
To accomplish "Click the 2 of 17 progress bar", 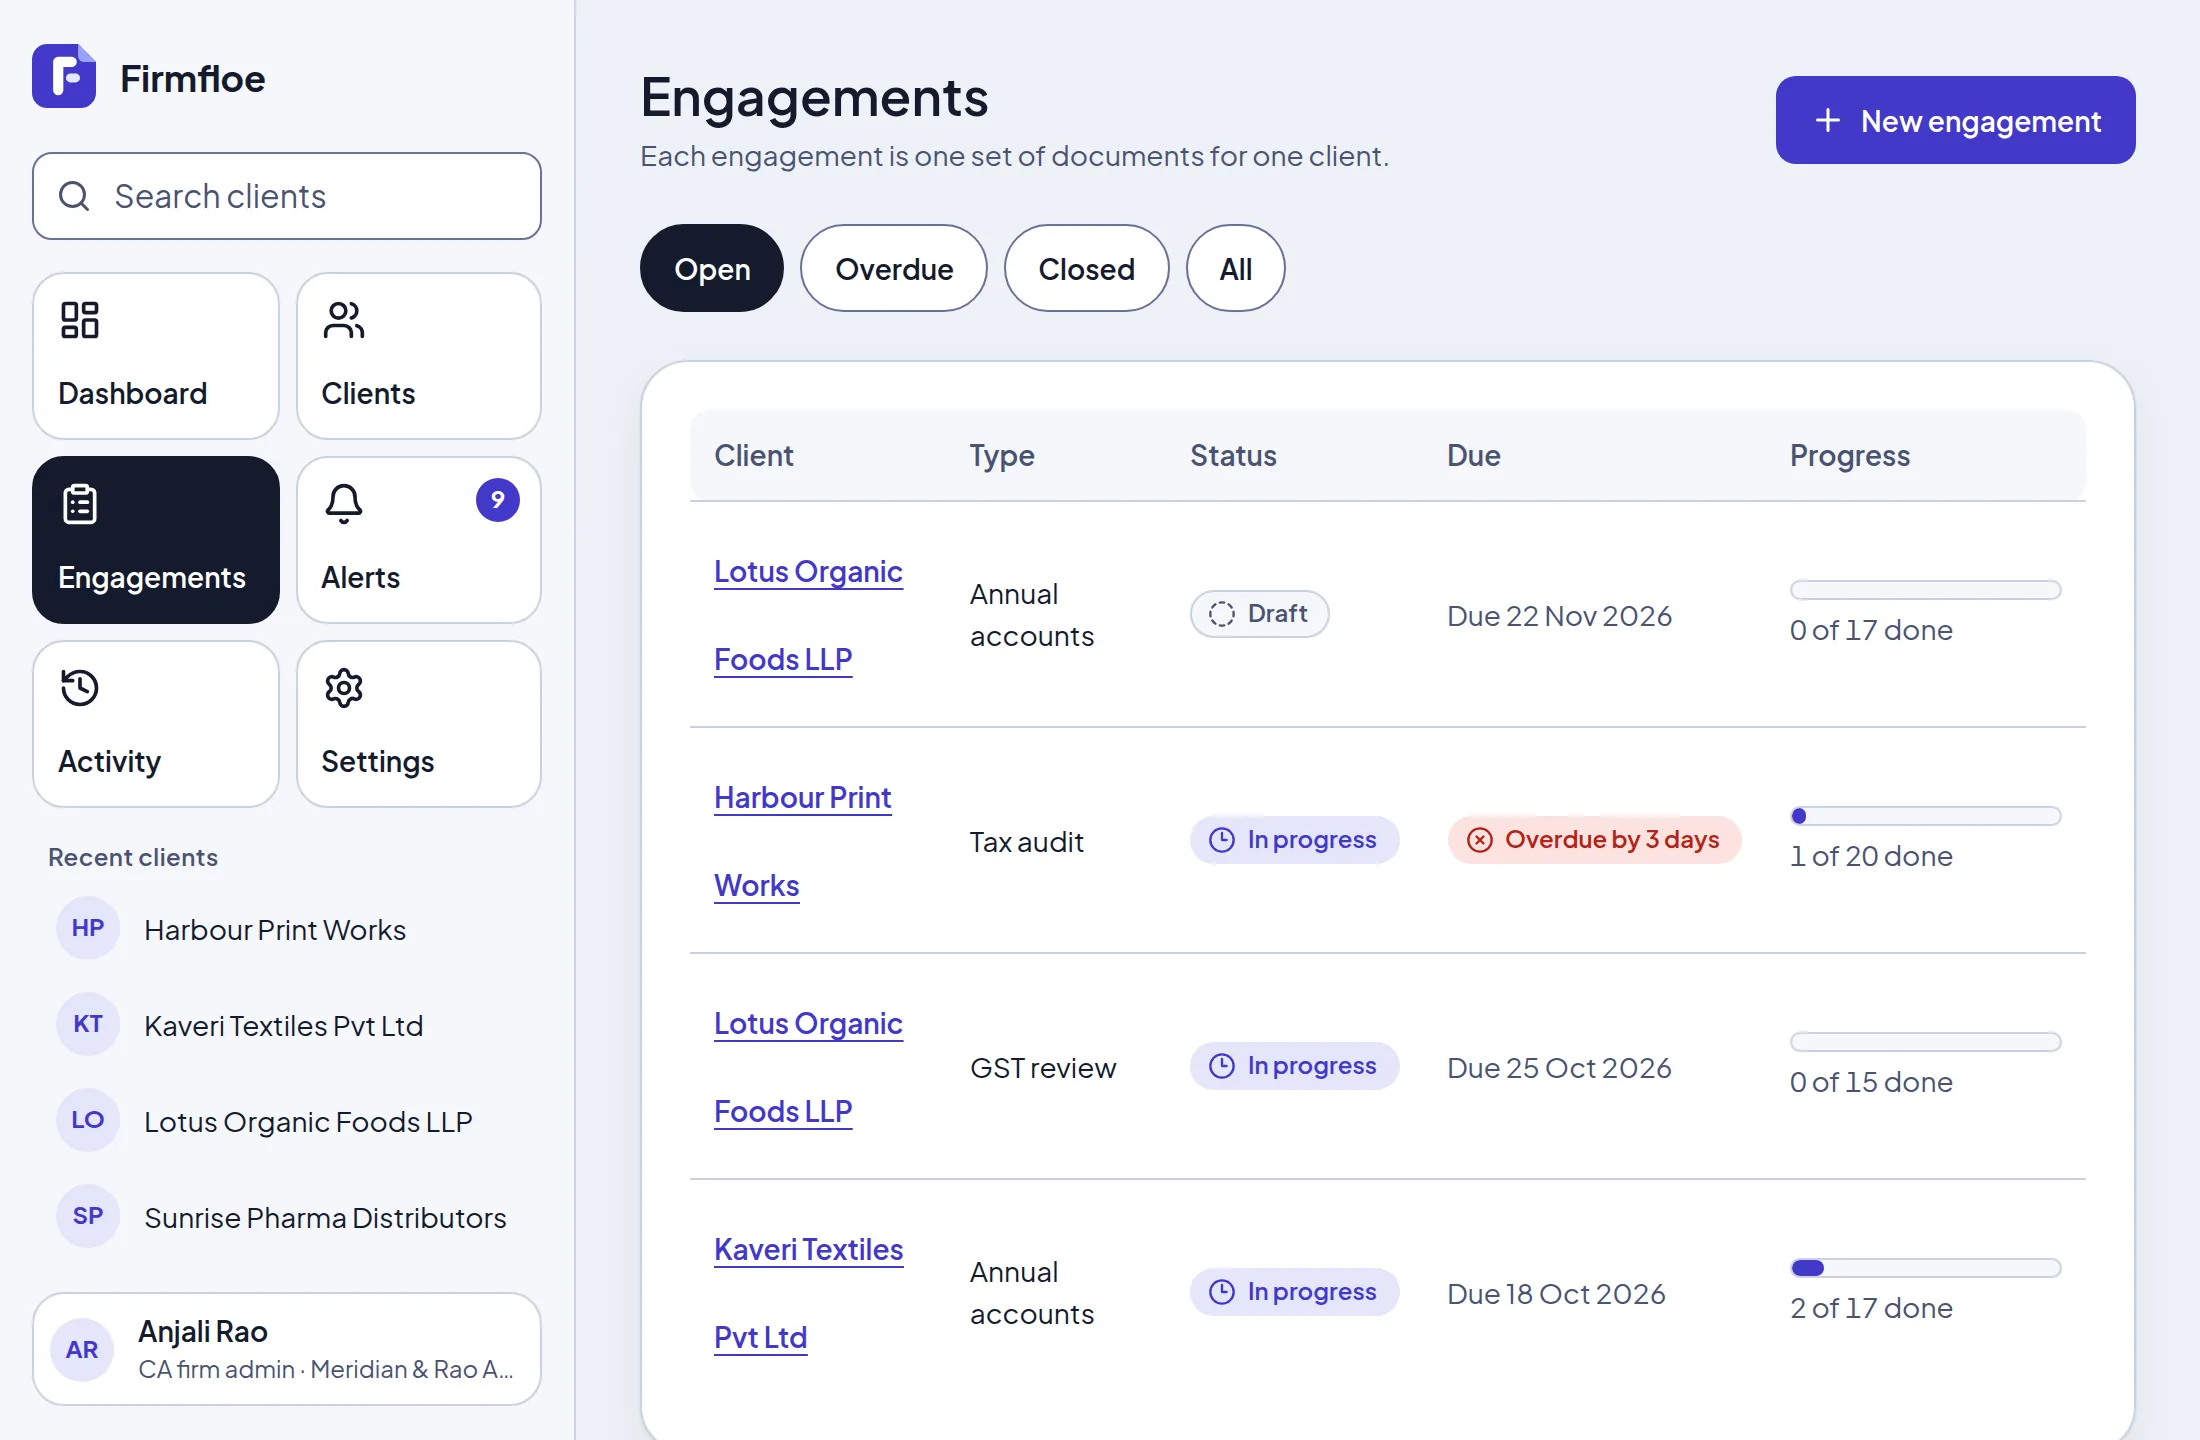I will point(1926,1268).
